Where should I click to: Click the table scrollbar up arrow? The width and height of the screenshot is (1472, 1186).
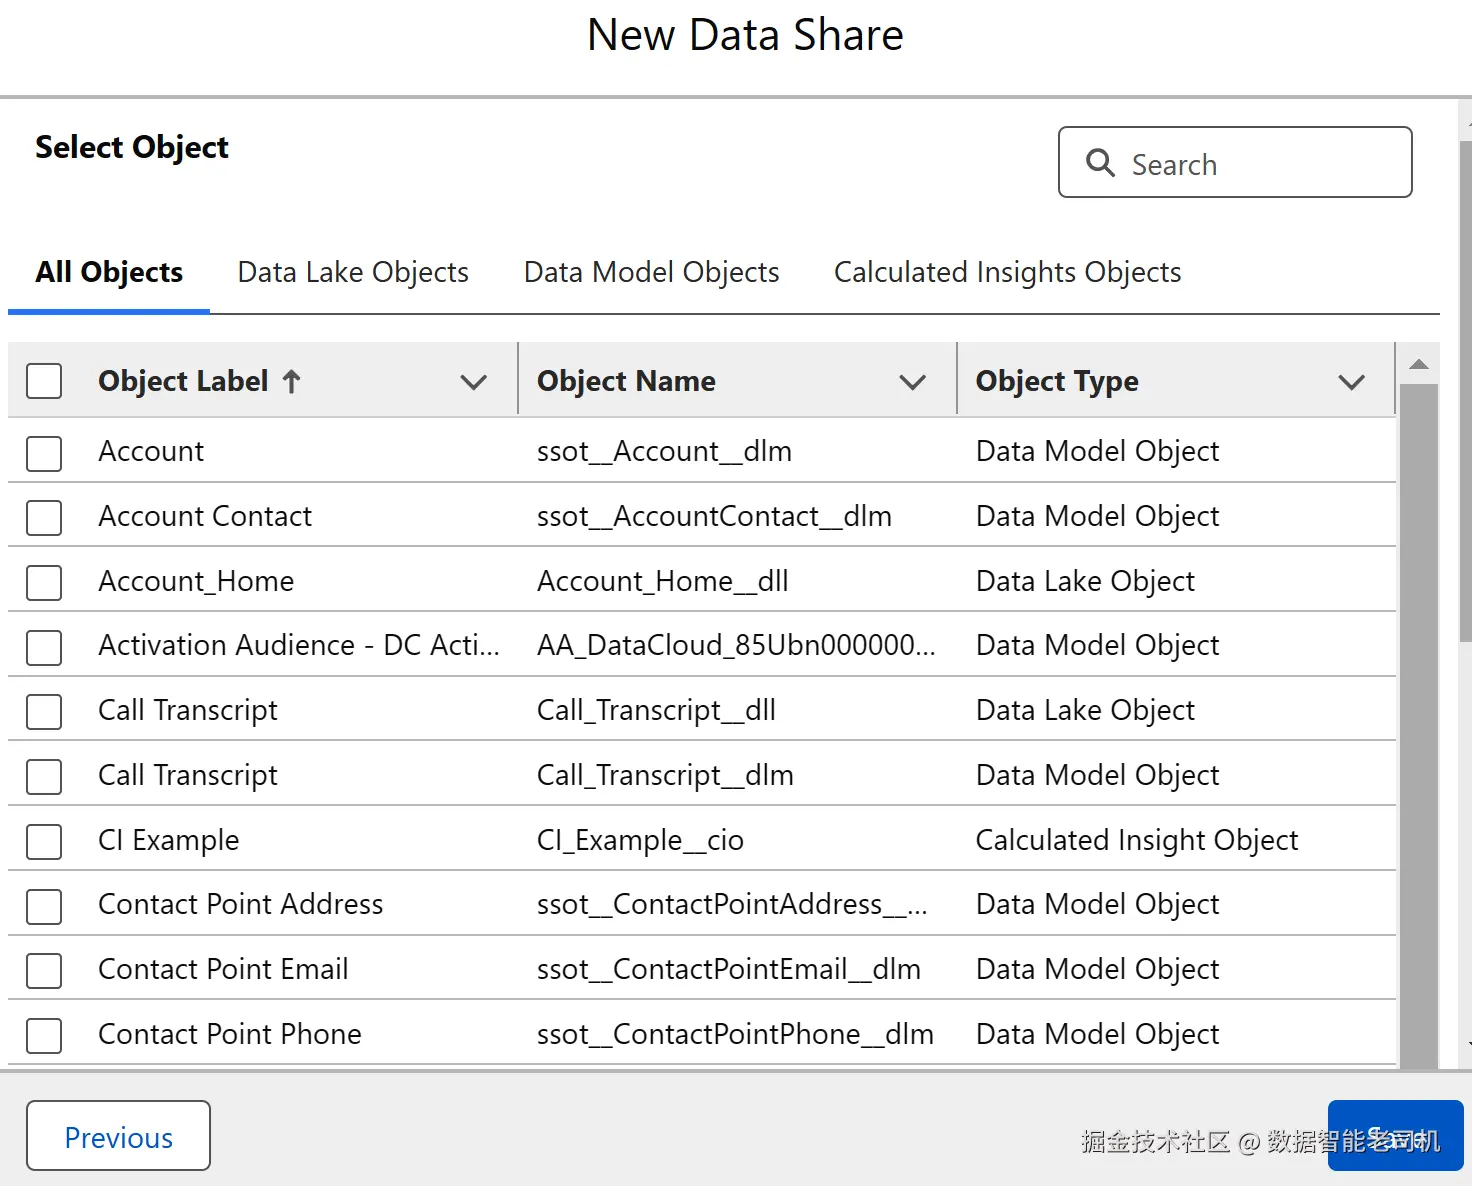pyautogui.click(x=1418, y=365)
